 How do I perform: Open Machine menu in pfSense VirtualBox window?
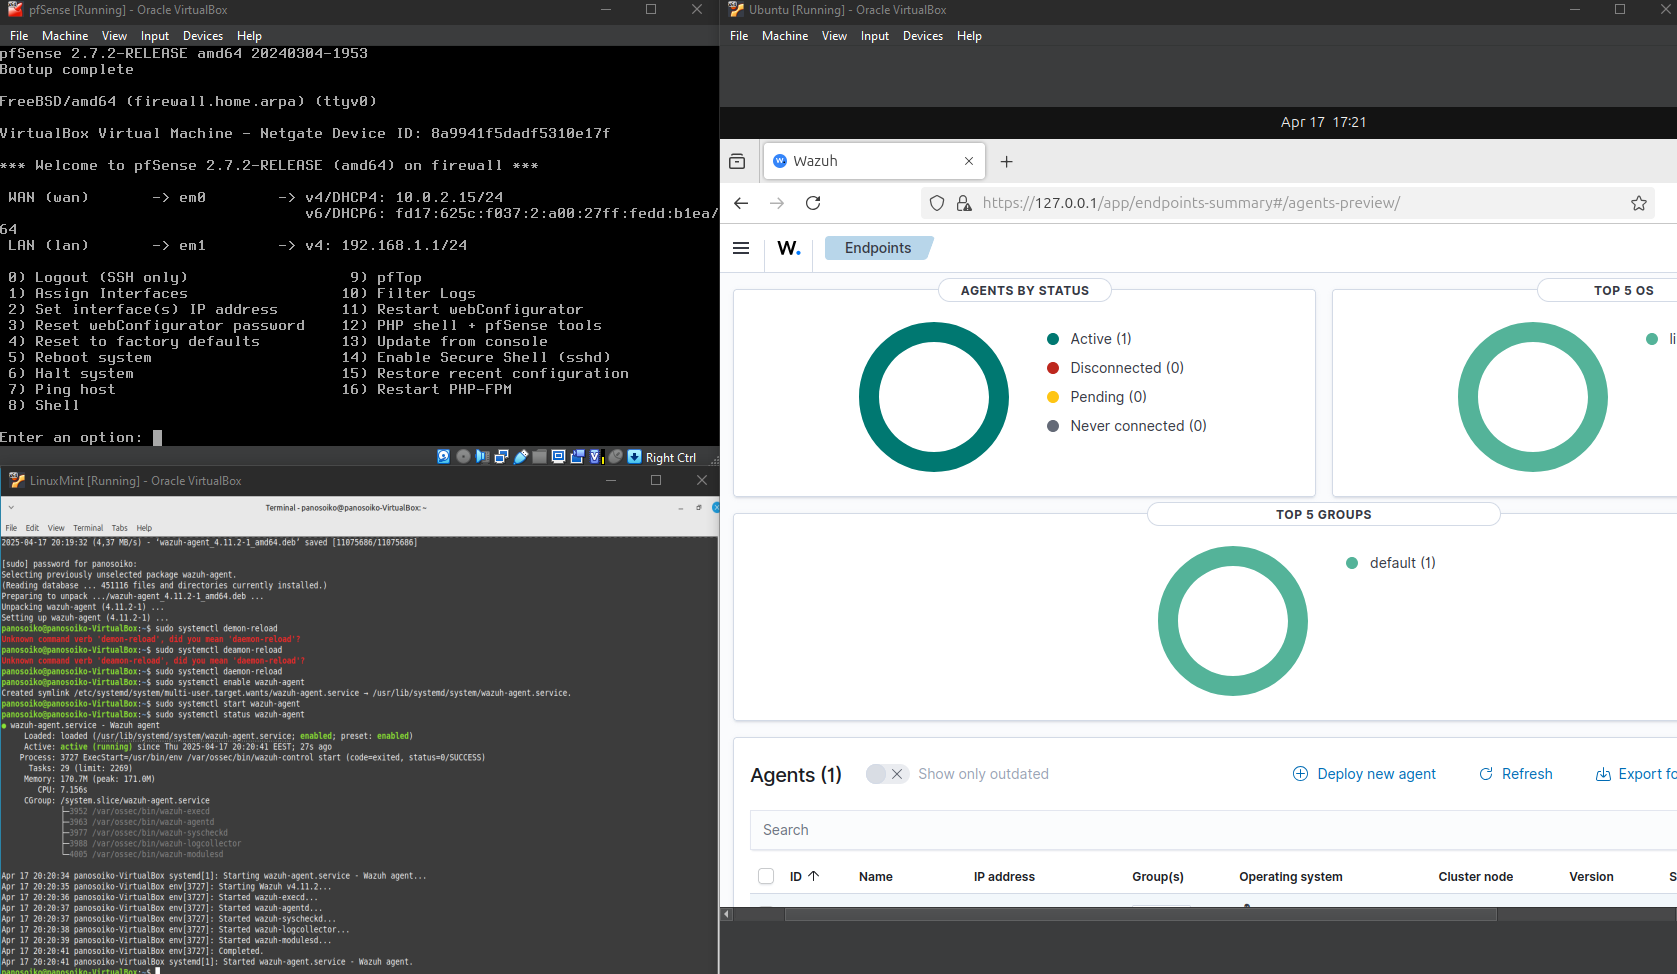(x=65, y=36)
